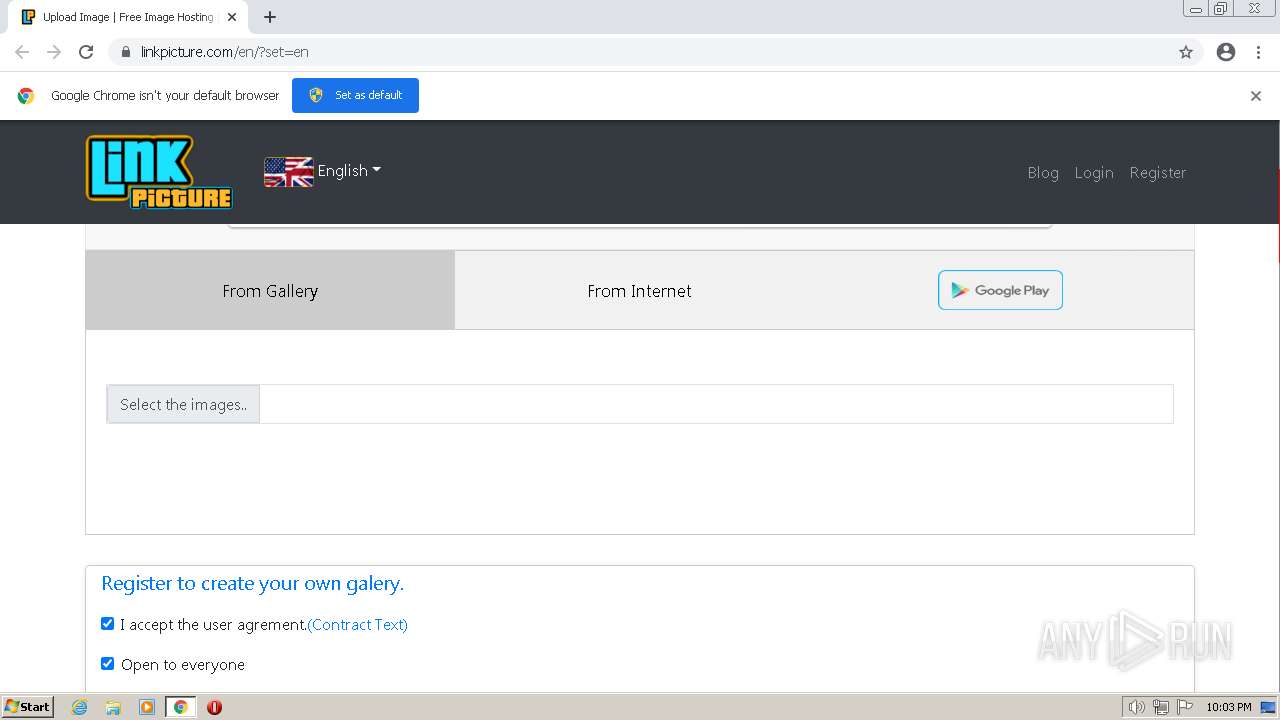Viewport: 1280px width, 720px height.
Task: Click the Chrome taskbar icon
Action: pos(181,707)
